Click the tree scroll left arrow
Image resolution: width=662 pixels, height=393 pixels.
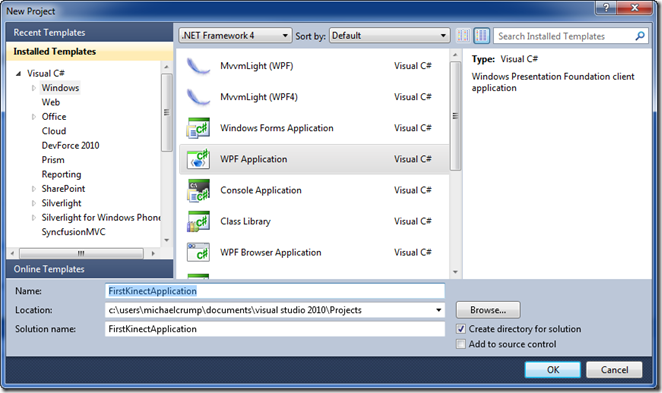pos(12,253)
